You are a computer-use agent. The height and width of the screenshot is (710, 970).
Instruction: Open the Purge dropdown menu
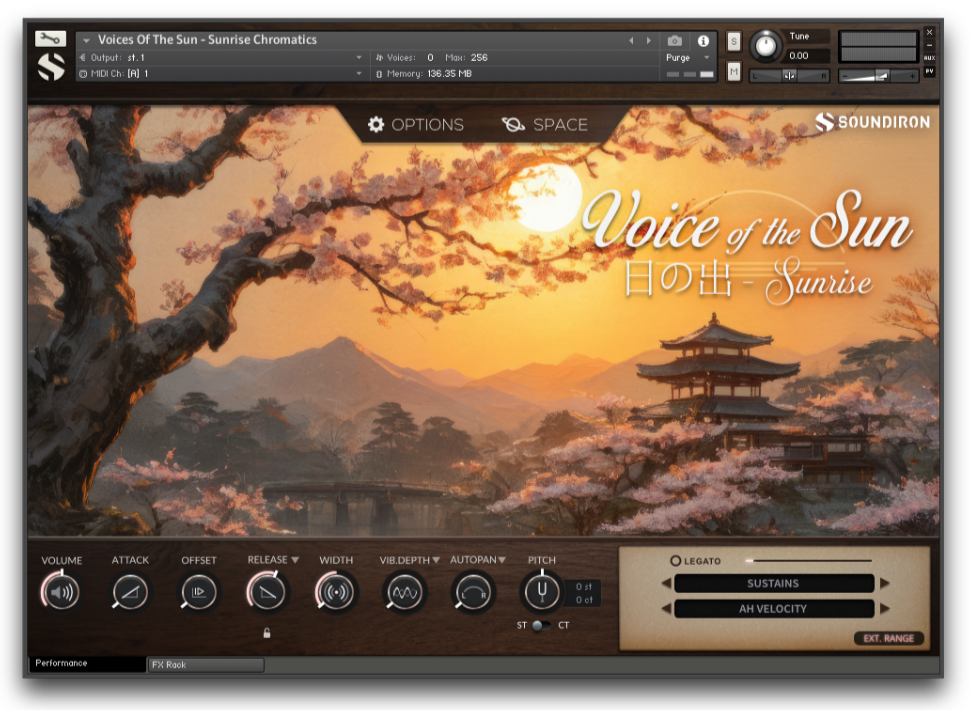(688, 58)
